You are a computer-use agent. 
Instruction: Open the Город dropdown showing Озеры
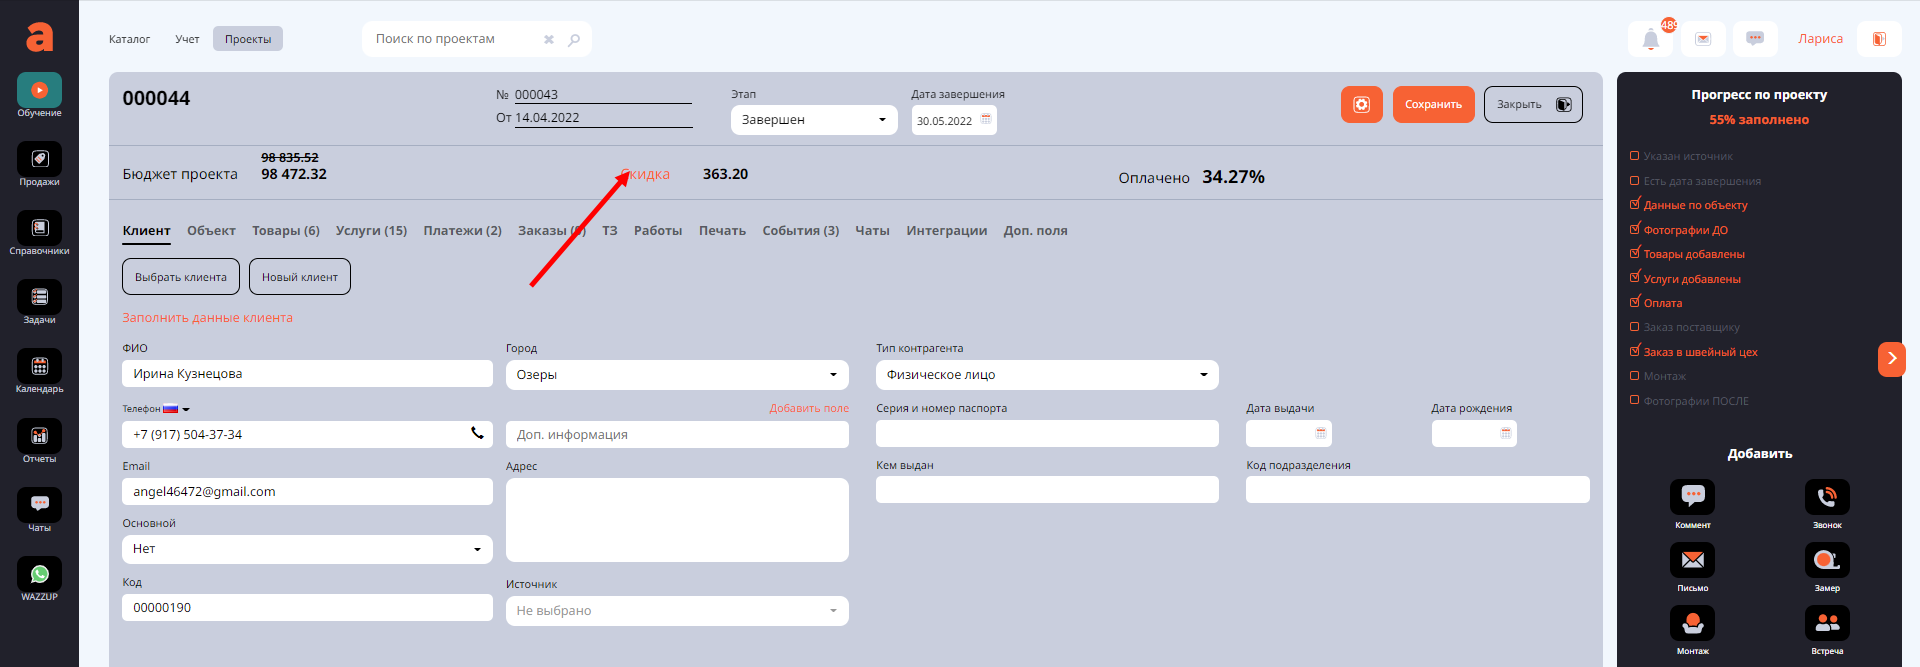(x=676, y=375)
